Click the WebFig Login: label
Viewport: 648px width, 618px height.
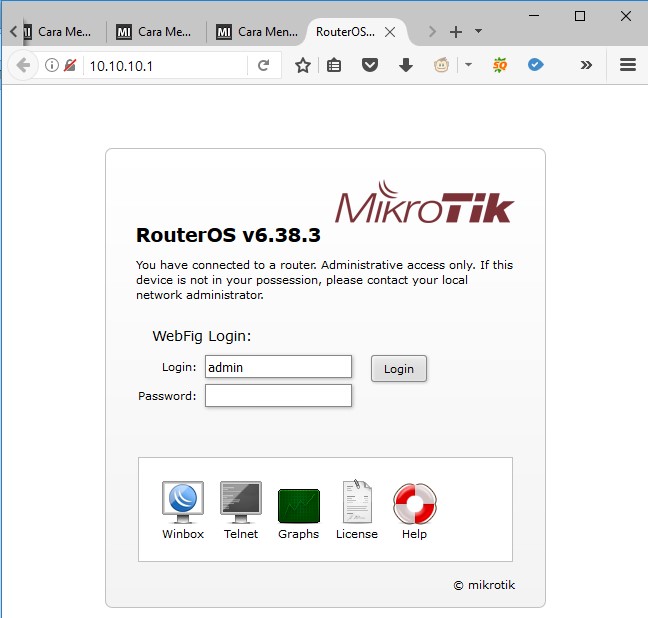202,336
